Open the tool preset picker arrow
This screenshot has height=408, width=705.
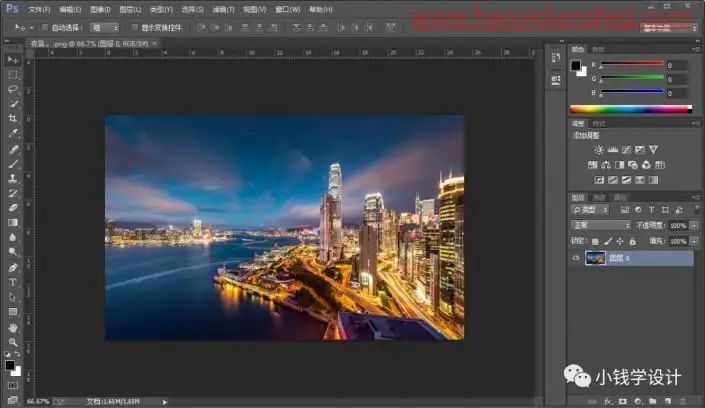31,27
